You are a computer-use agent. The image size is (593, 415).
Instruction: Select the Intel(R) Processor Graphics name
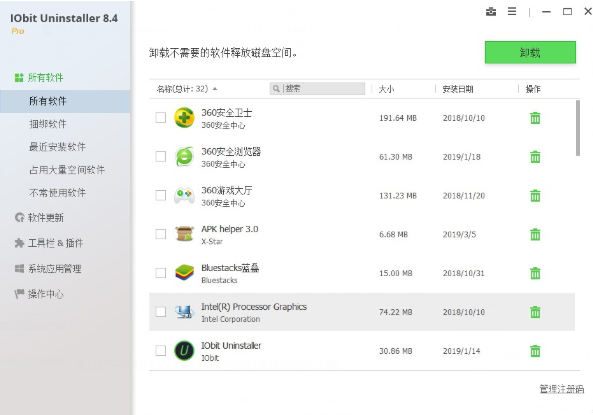[254, 307]
